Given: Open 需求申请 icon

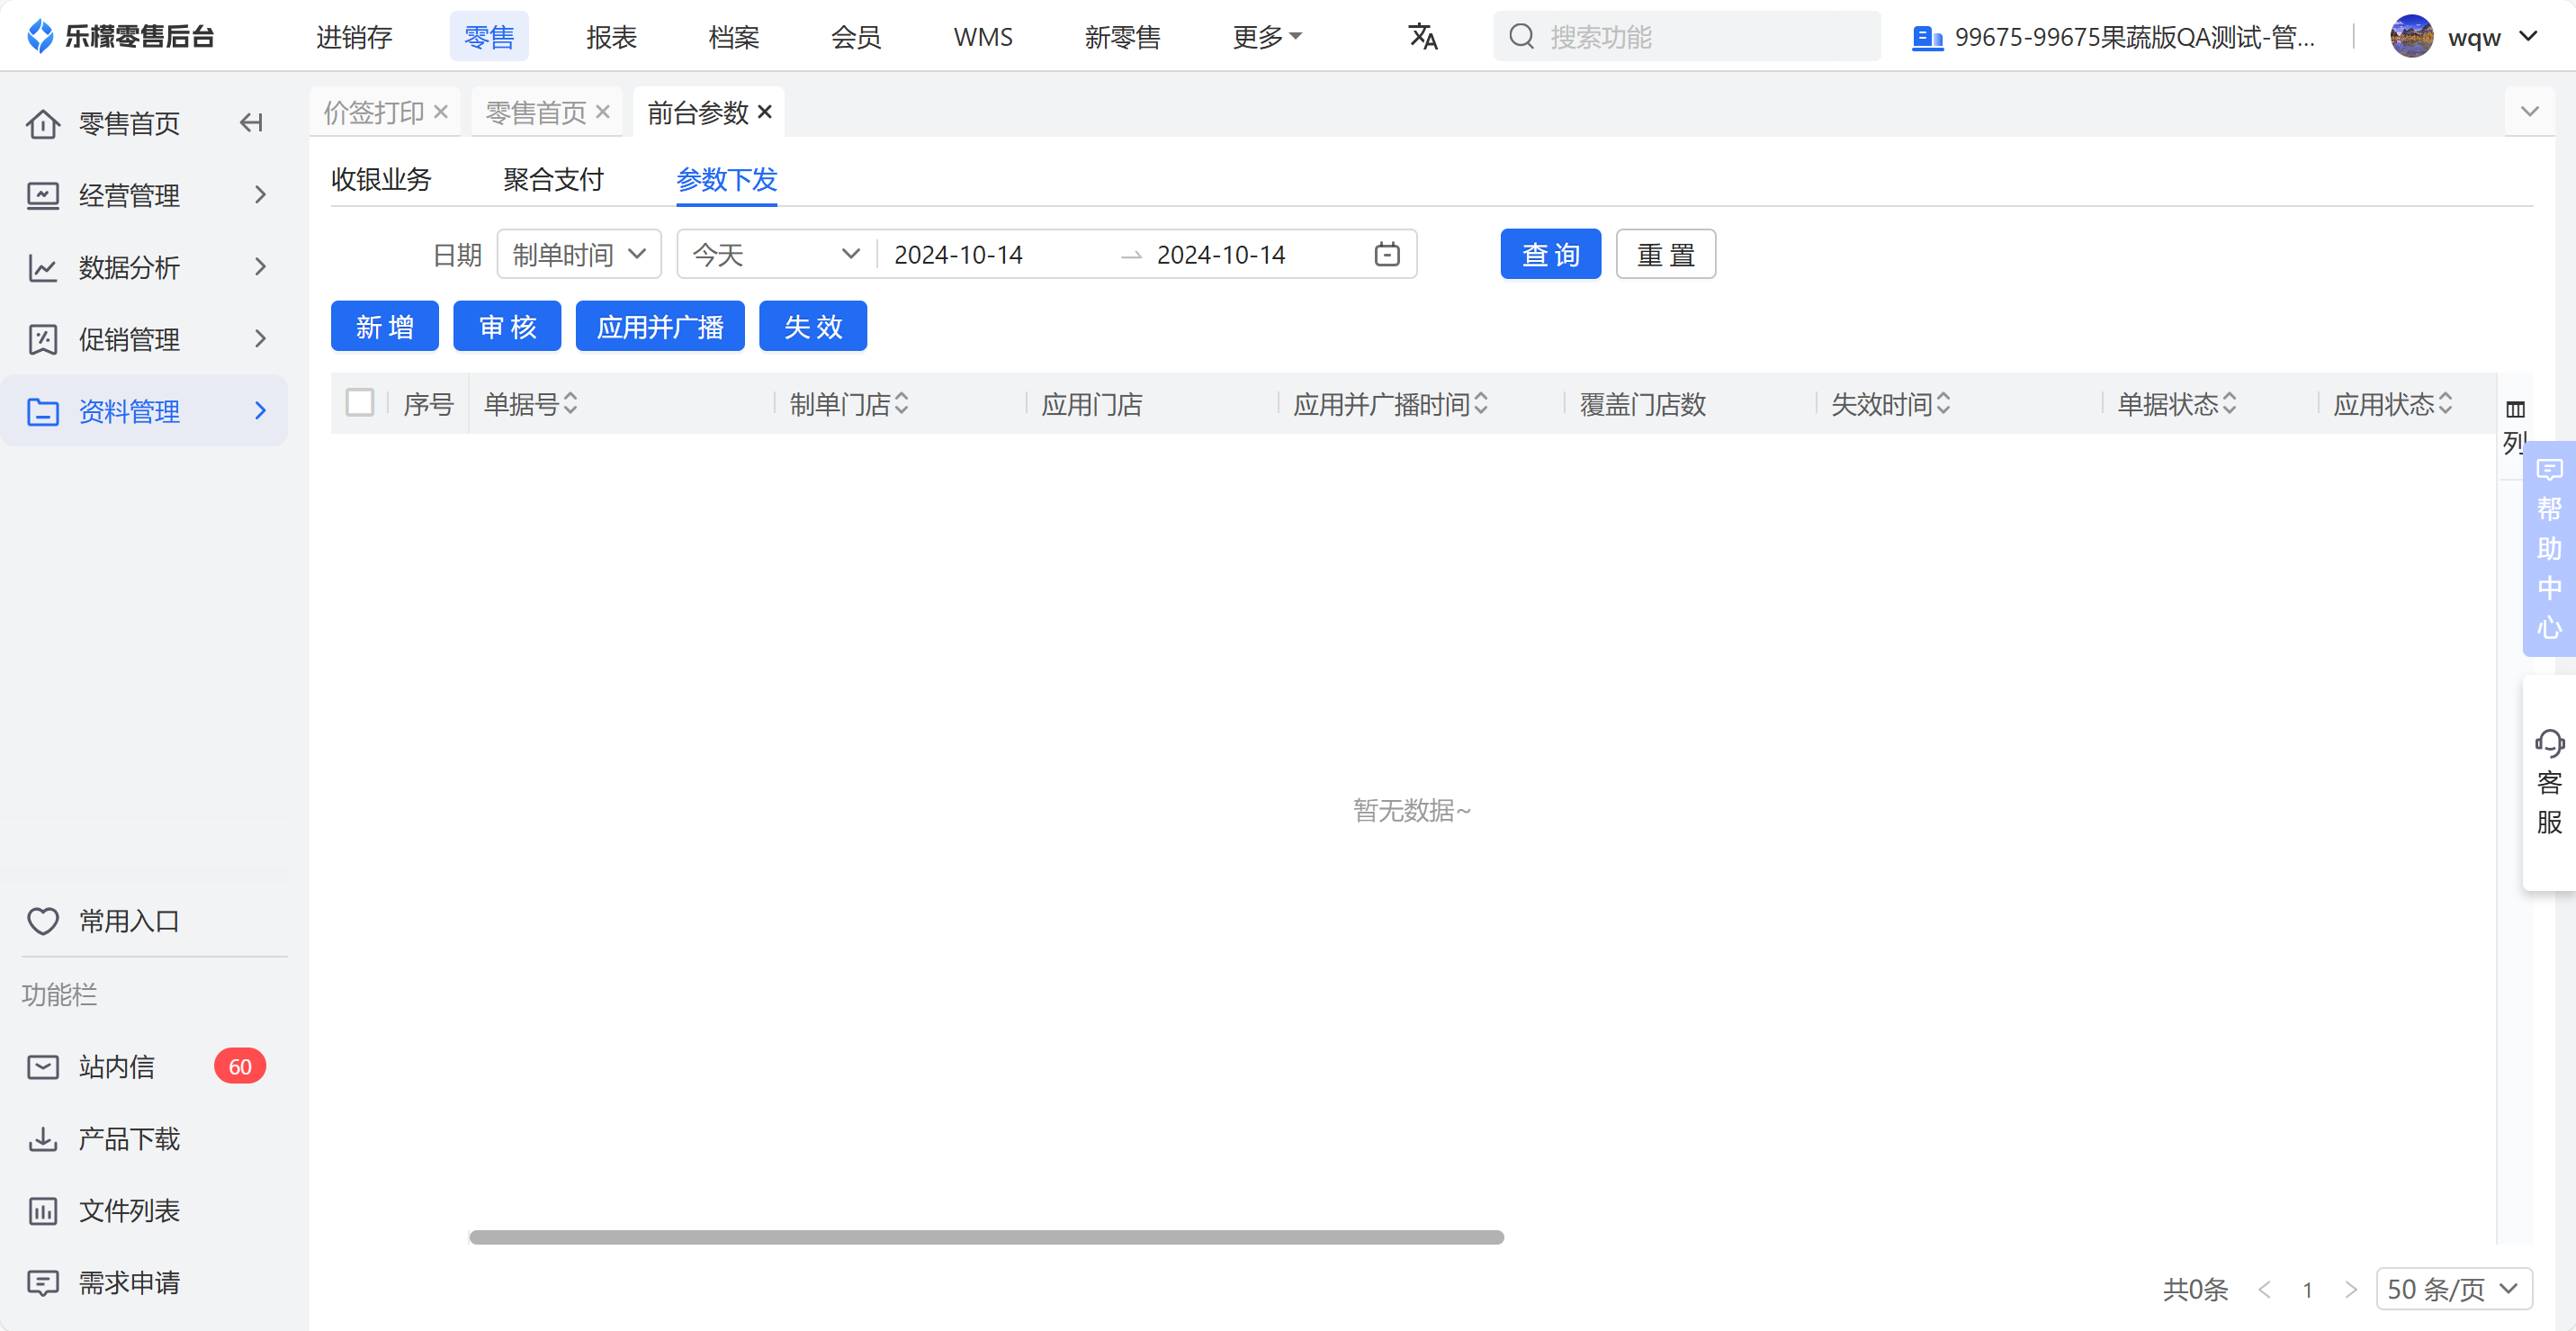Looking at the screenshot, I should click(42, 1283).
